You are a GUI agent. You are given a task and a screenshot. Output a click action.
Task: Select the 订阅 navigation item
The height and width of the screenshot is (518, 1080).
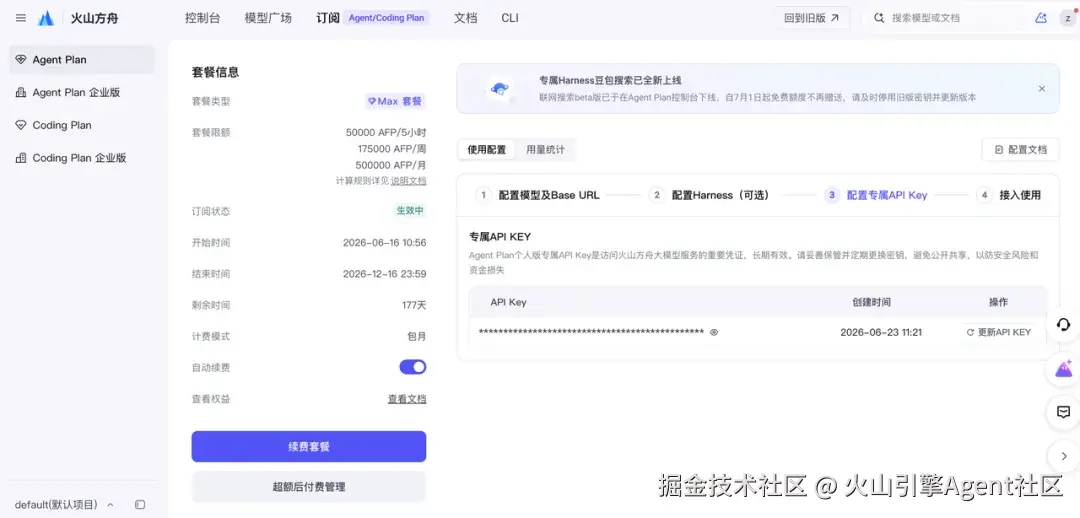tap(327, 18)
